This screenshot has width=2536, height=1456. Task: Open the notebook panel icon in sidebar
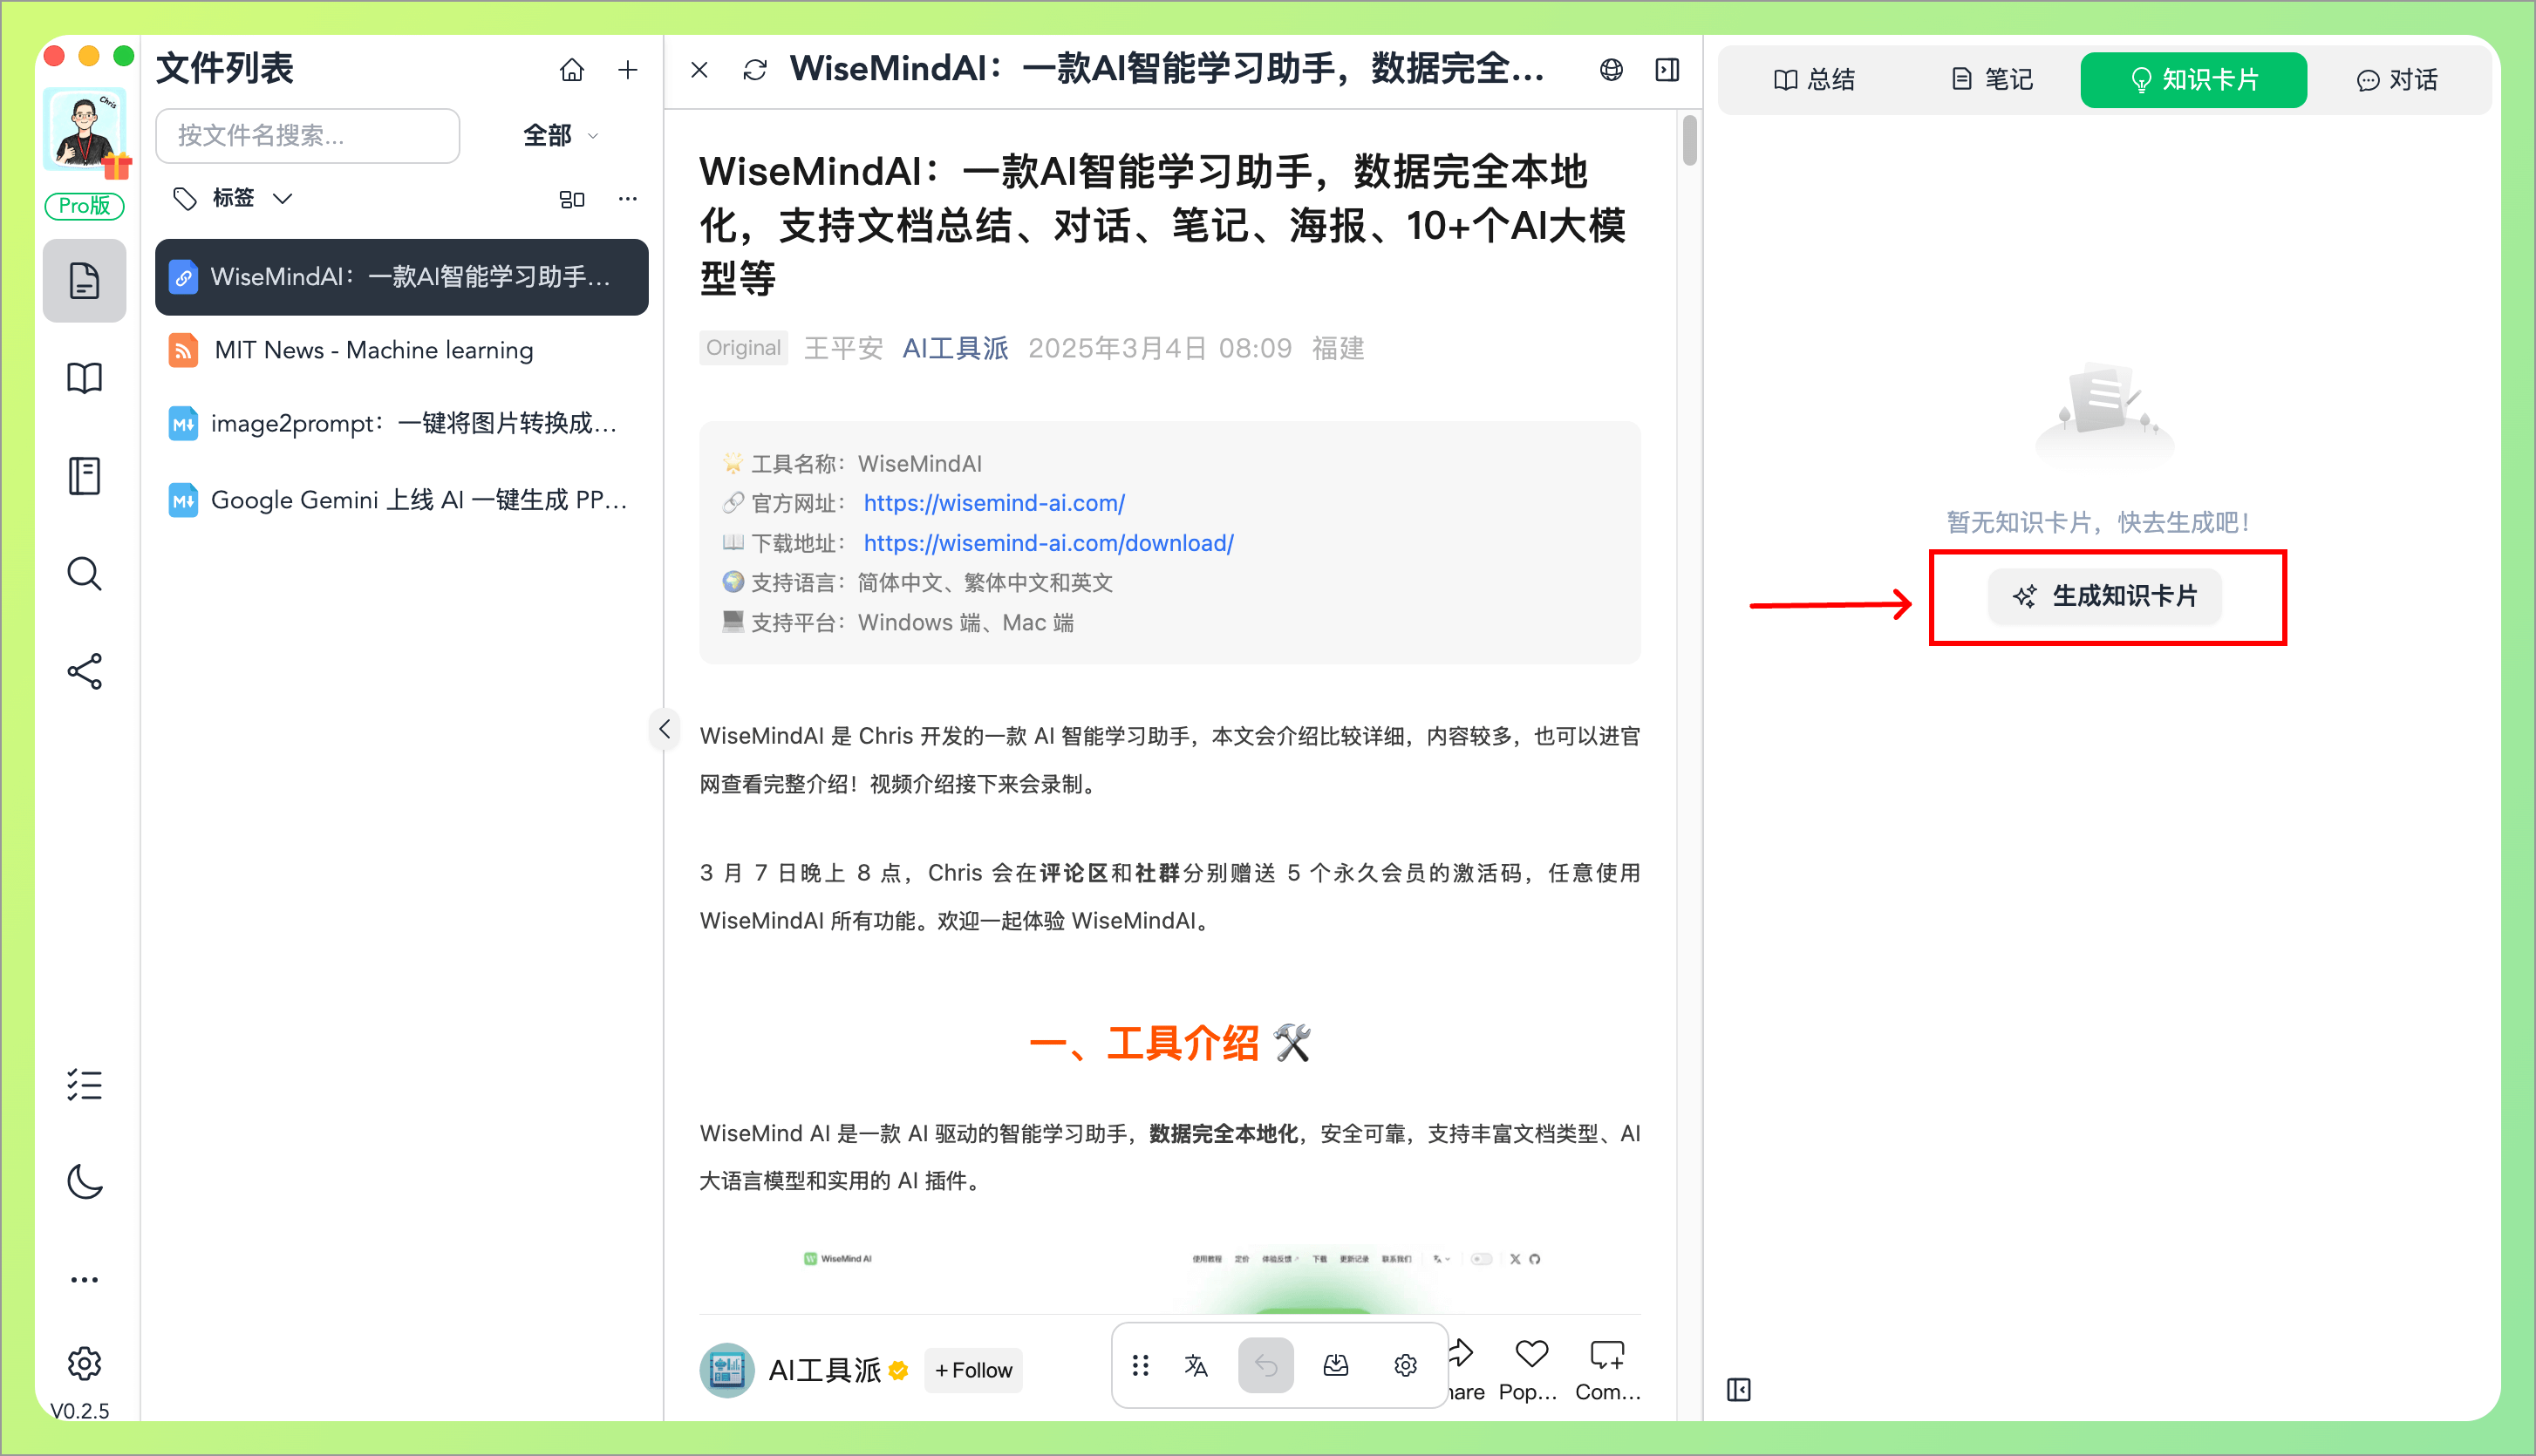tap(84, 475)
